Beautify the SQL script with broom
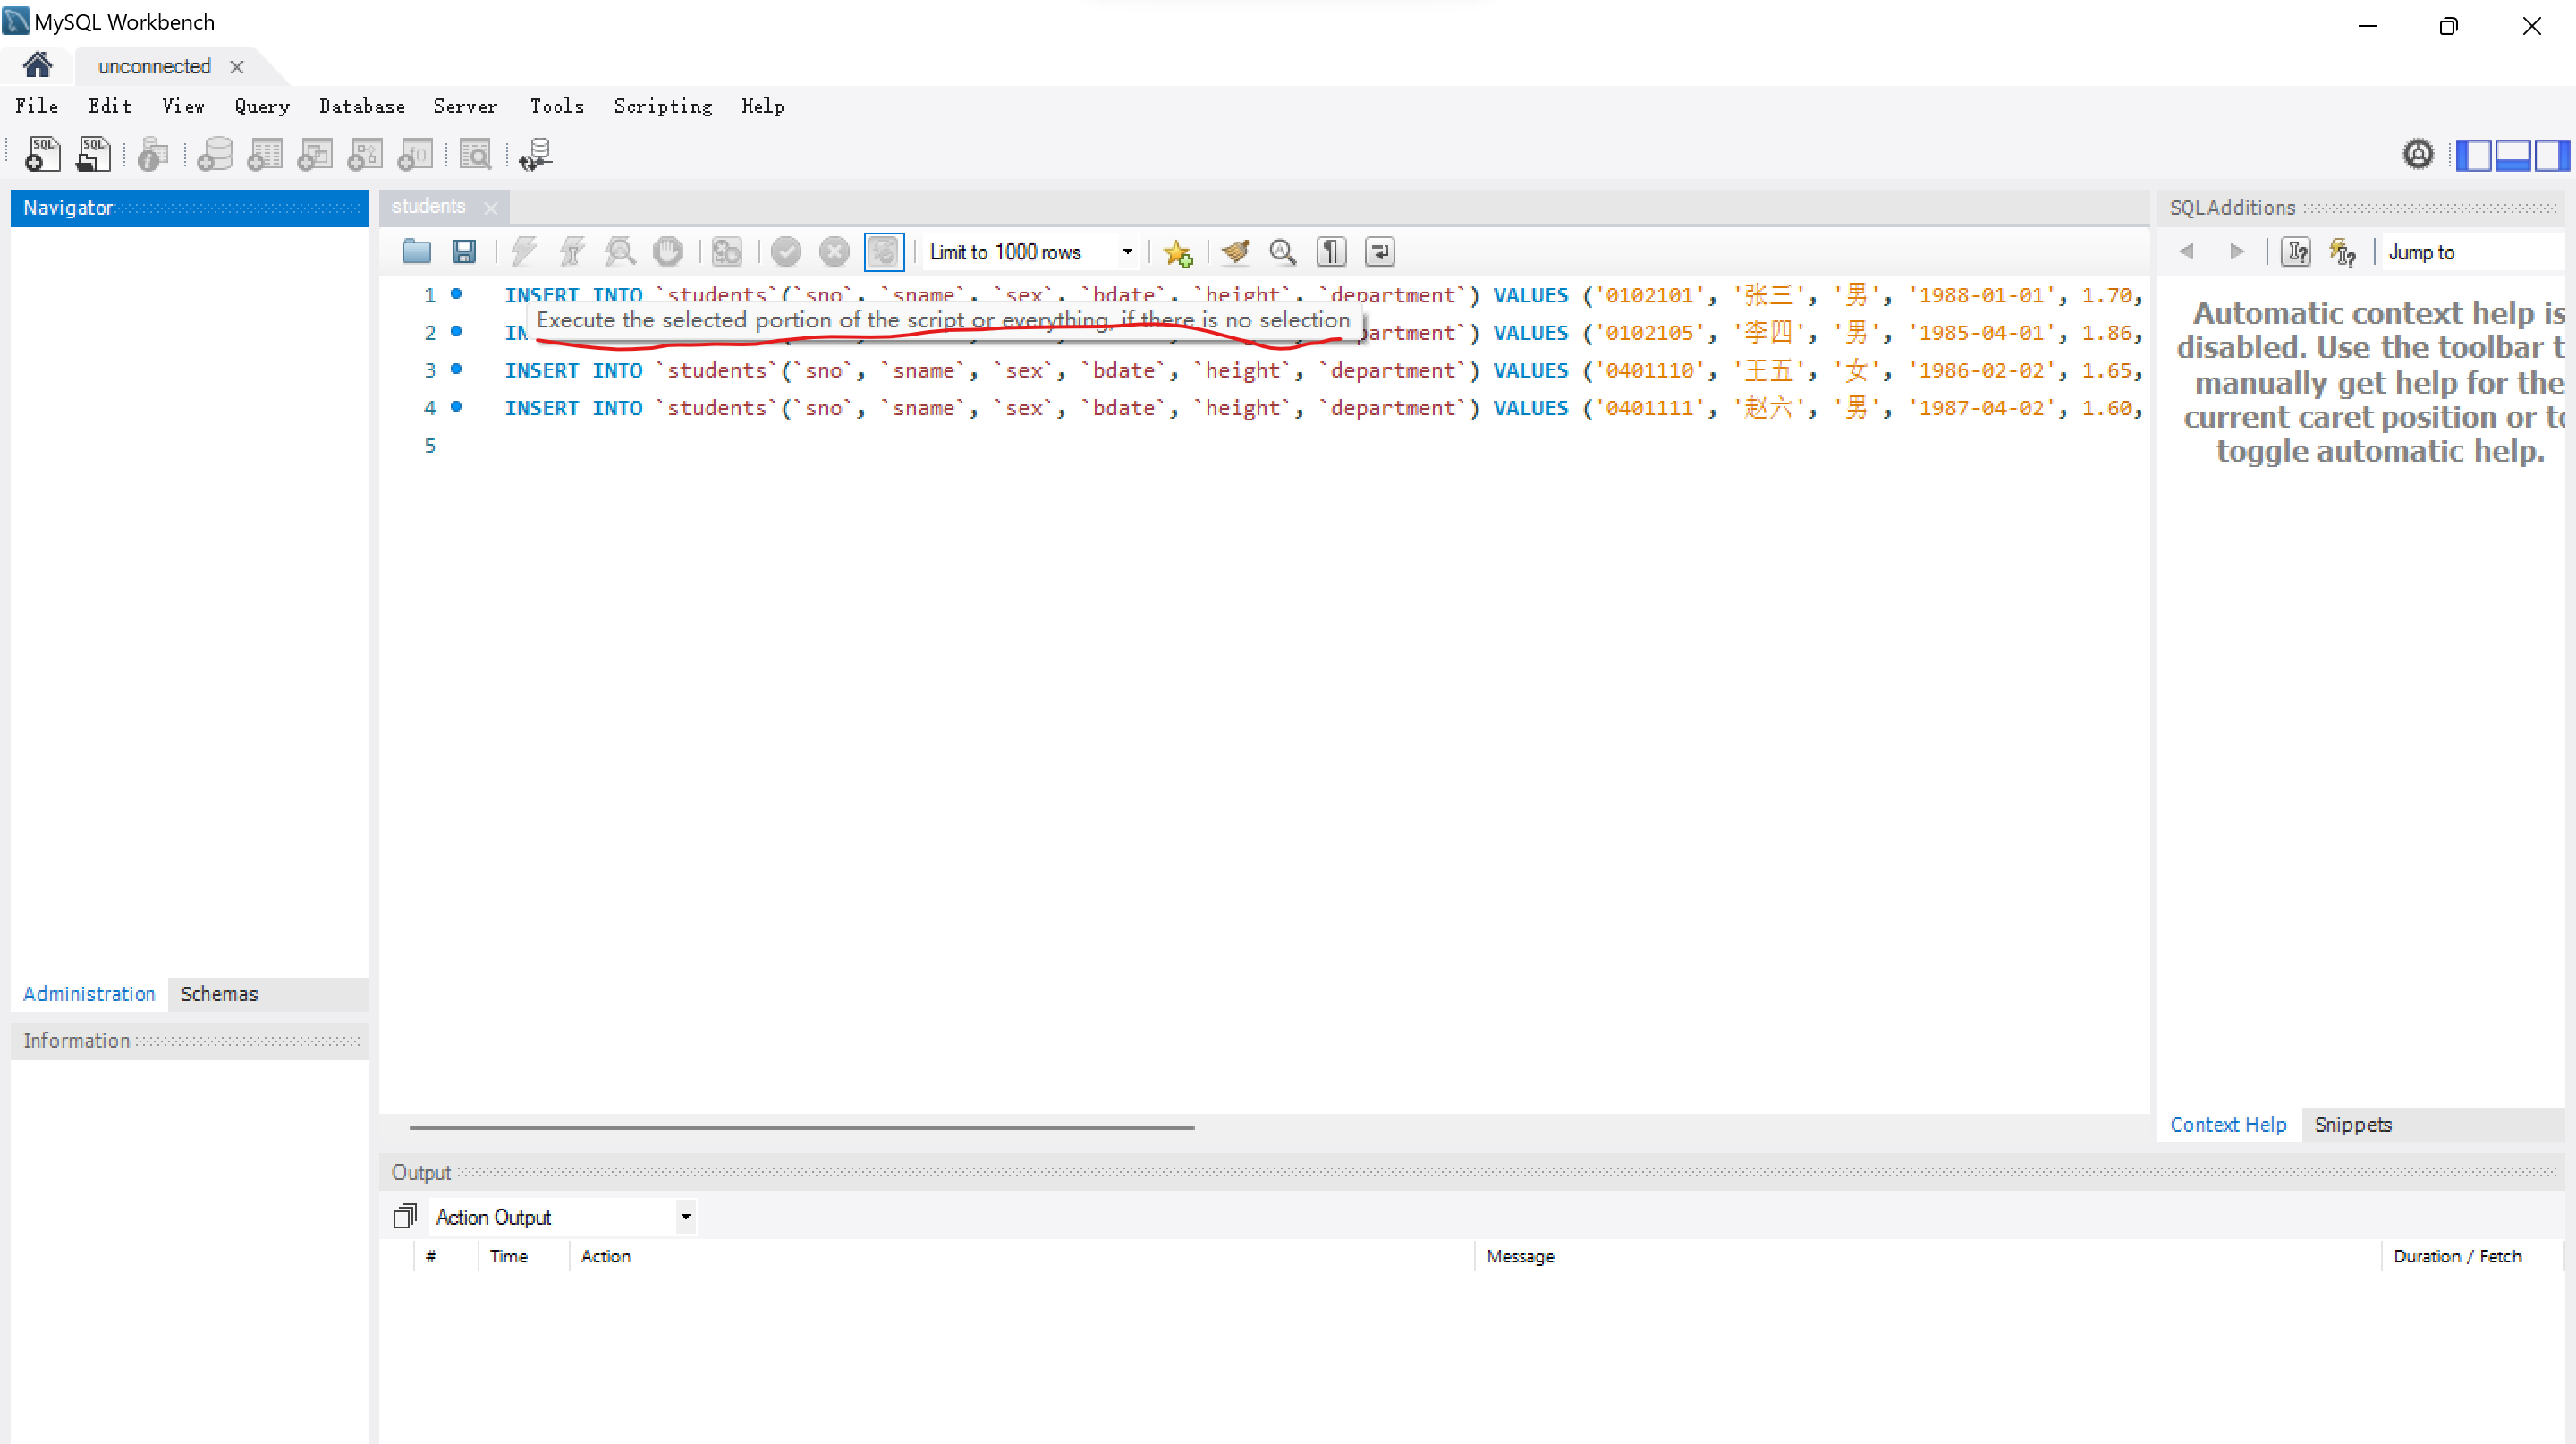Screen dimensions: 2576x1444 coord(1236,252)
